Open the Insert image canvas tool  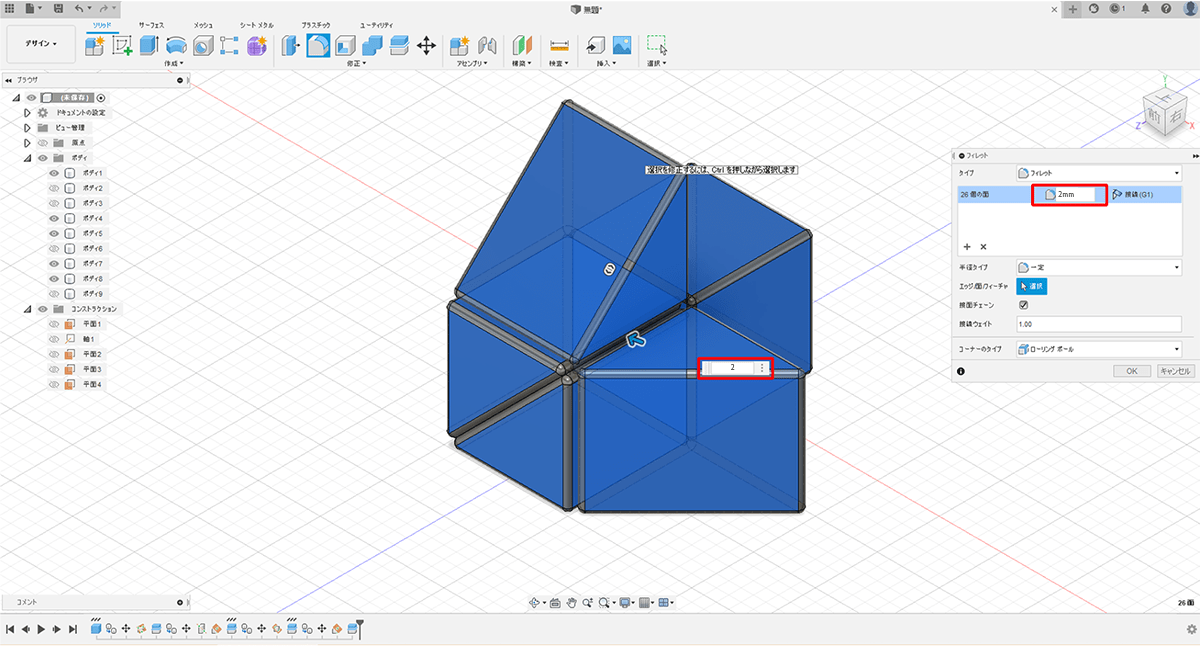coord(622,45)
